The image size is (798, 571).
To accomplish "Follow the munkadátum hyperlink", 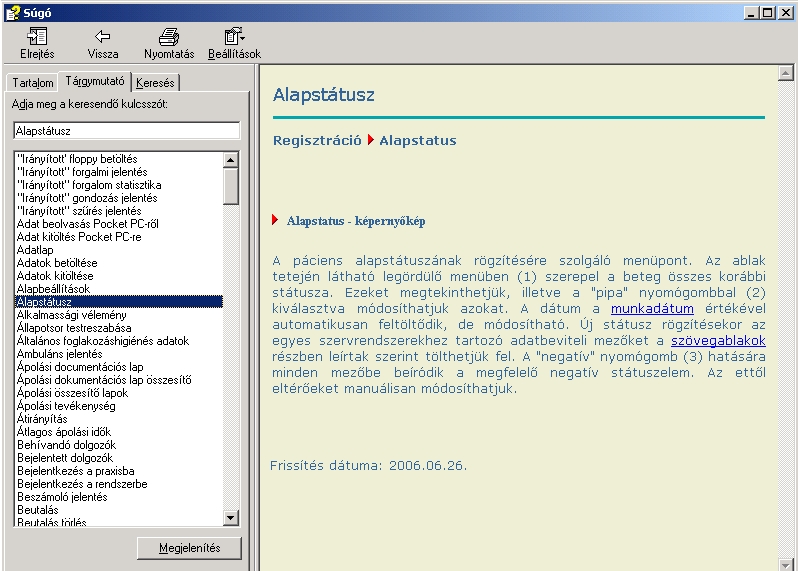I will [652, 309].
